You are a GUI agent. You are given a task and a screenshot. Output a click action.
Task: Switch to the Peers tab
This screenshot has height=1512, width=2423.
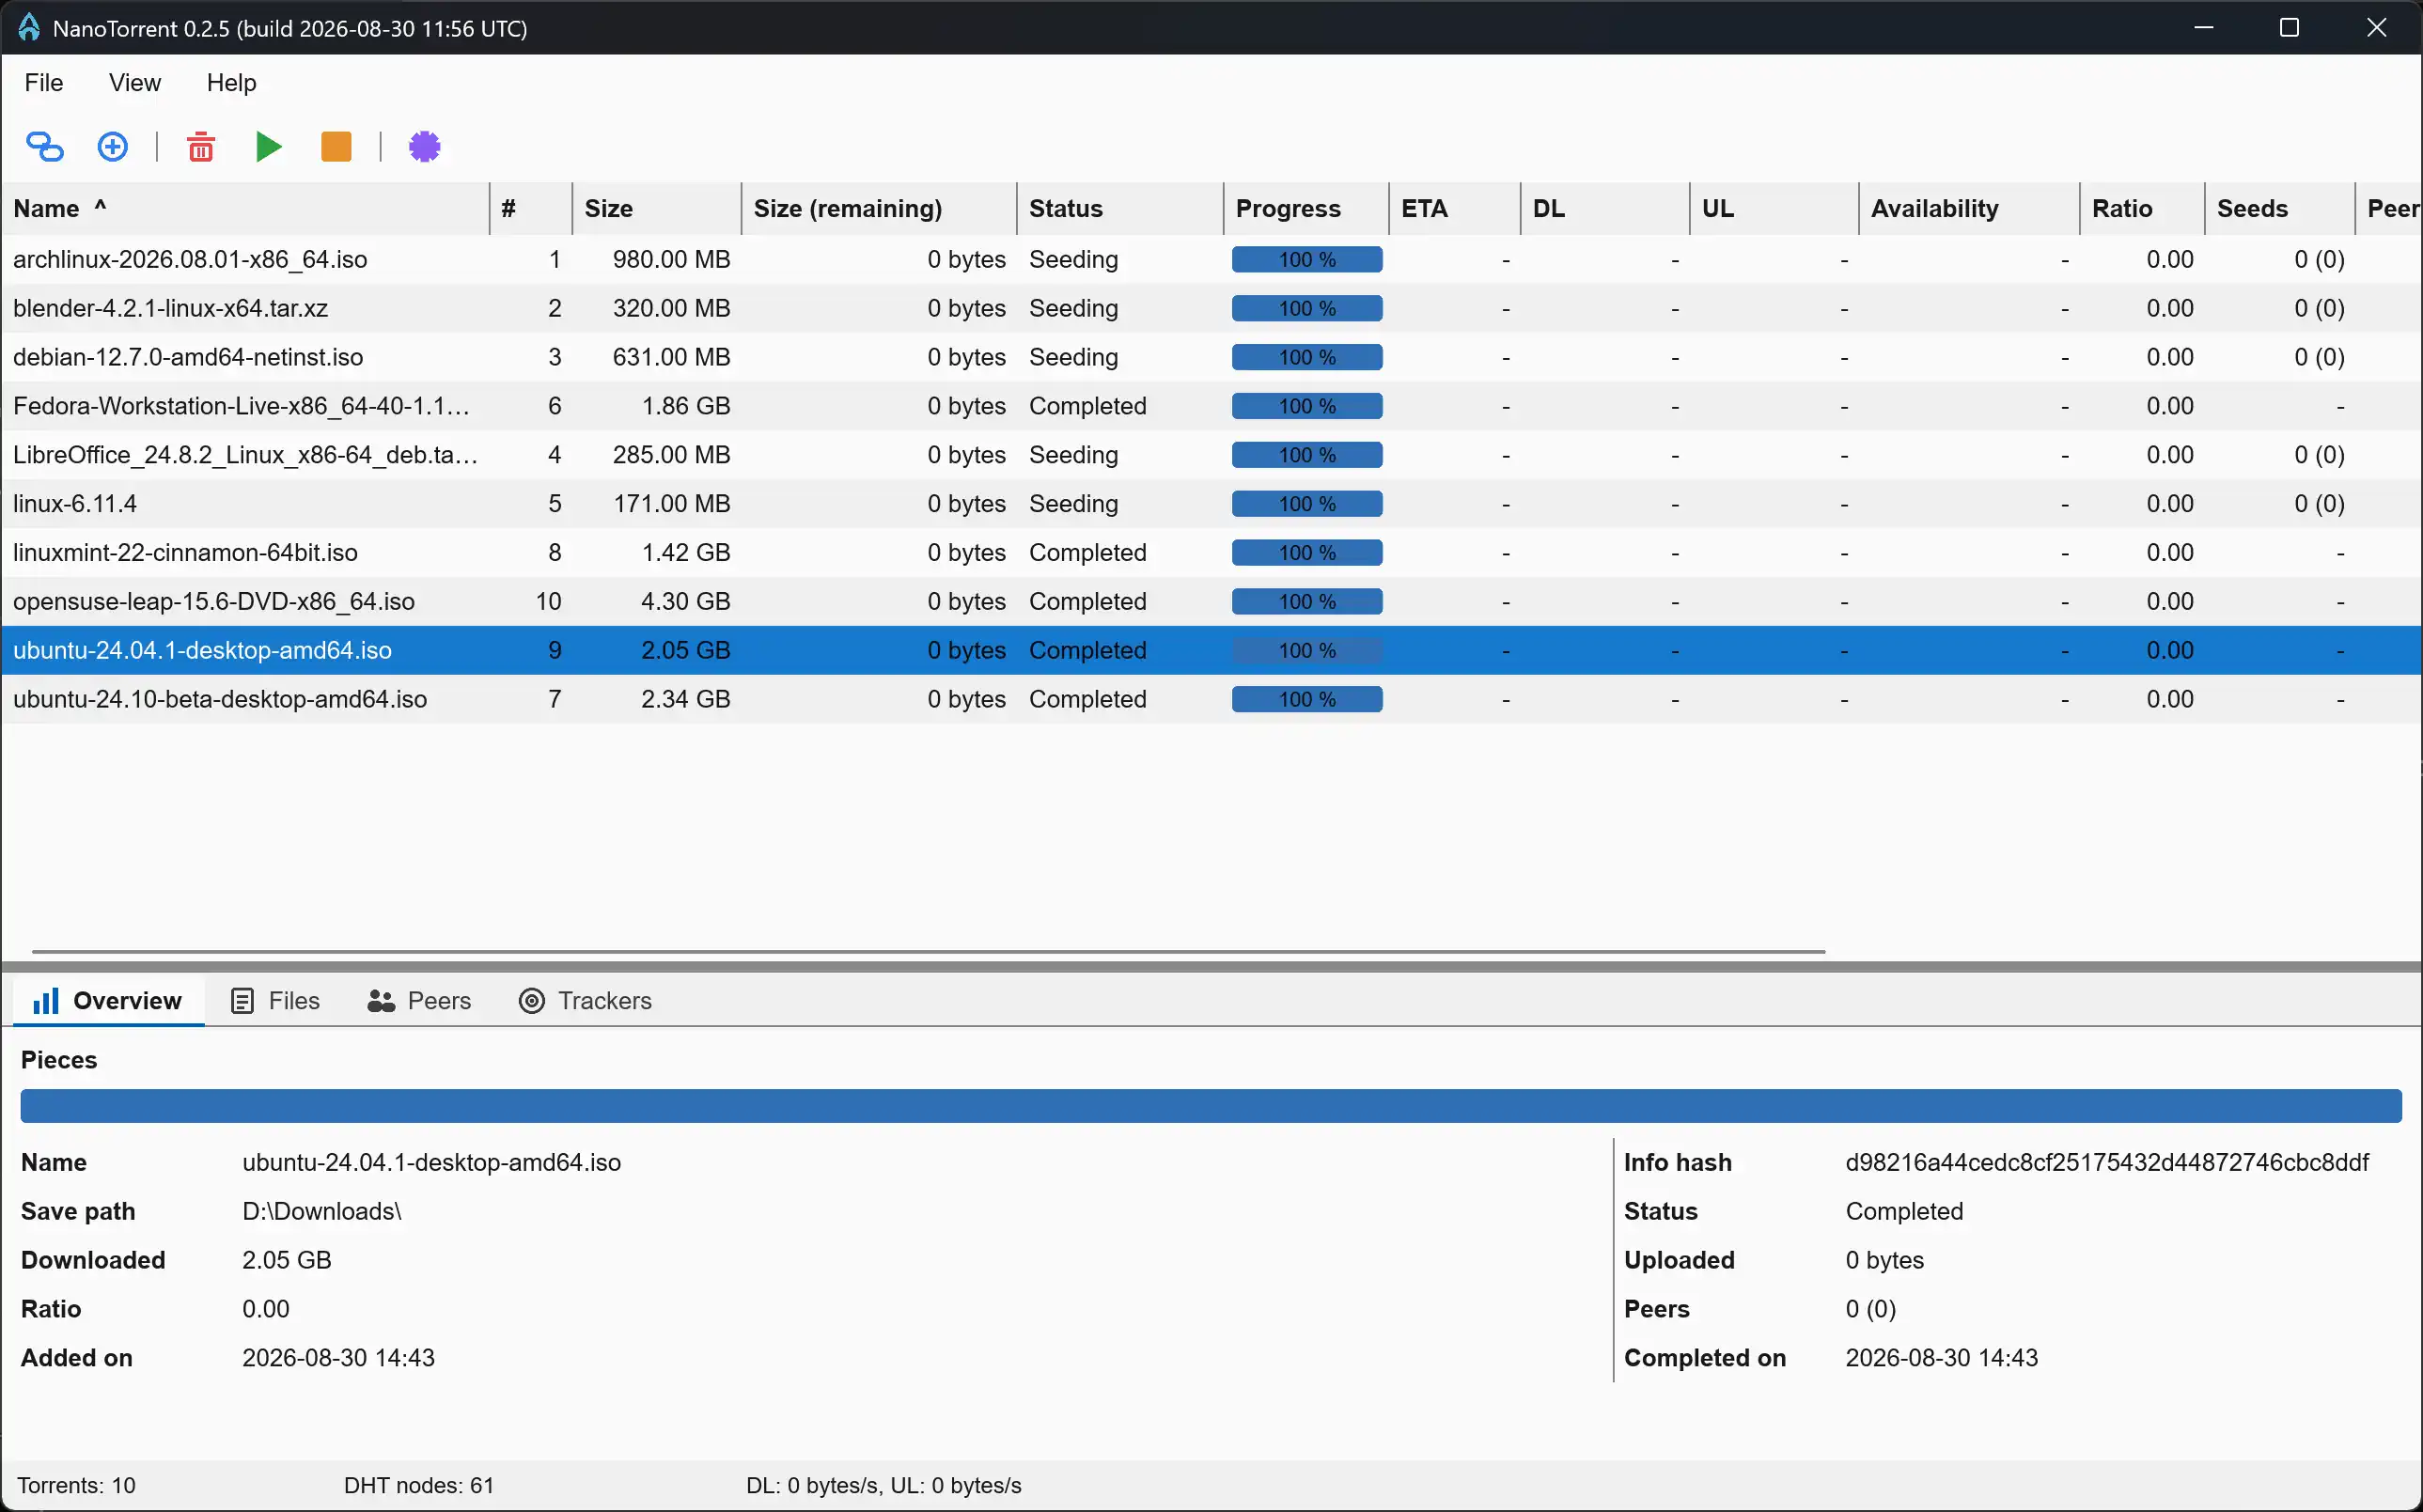coord(420,1001)
